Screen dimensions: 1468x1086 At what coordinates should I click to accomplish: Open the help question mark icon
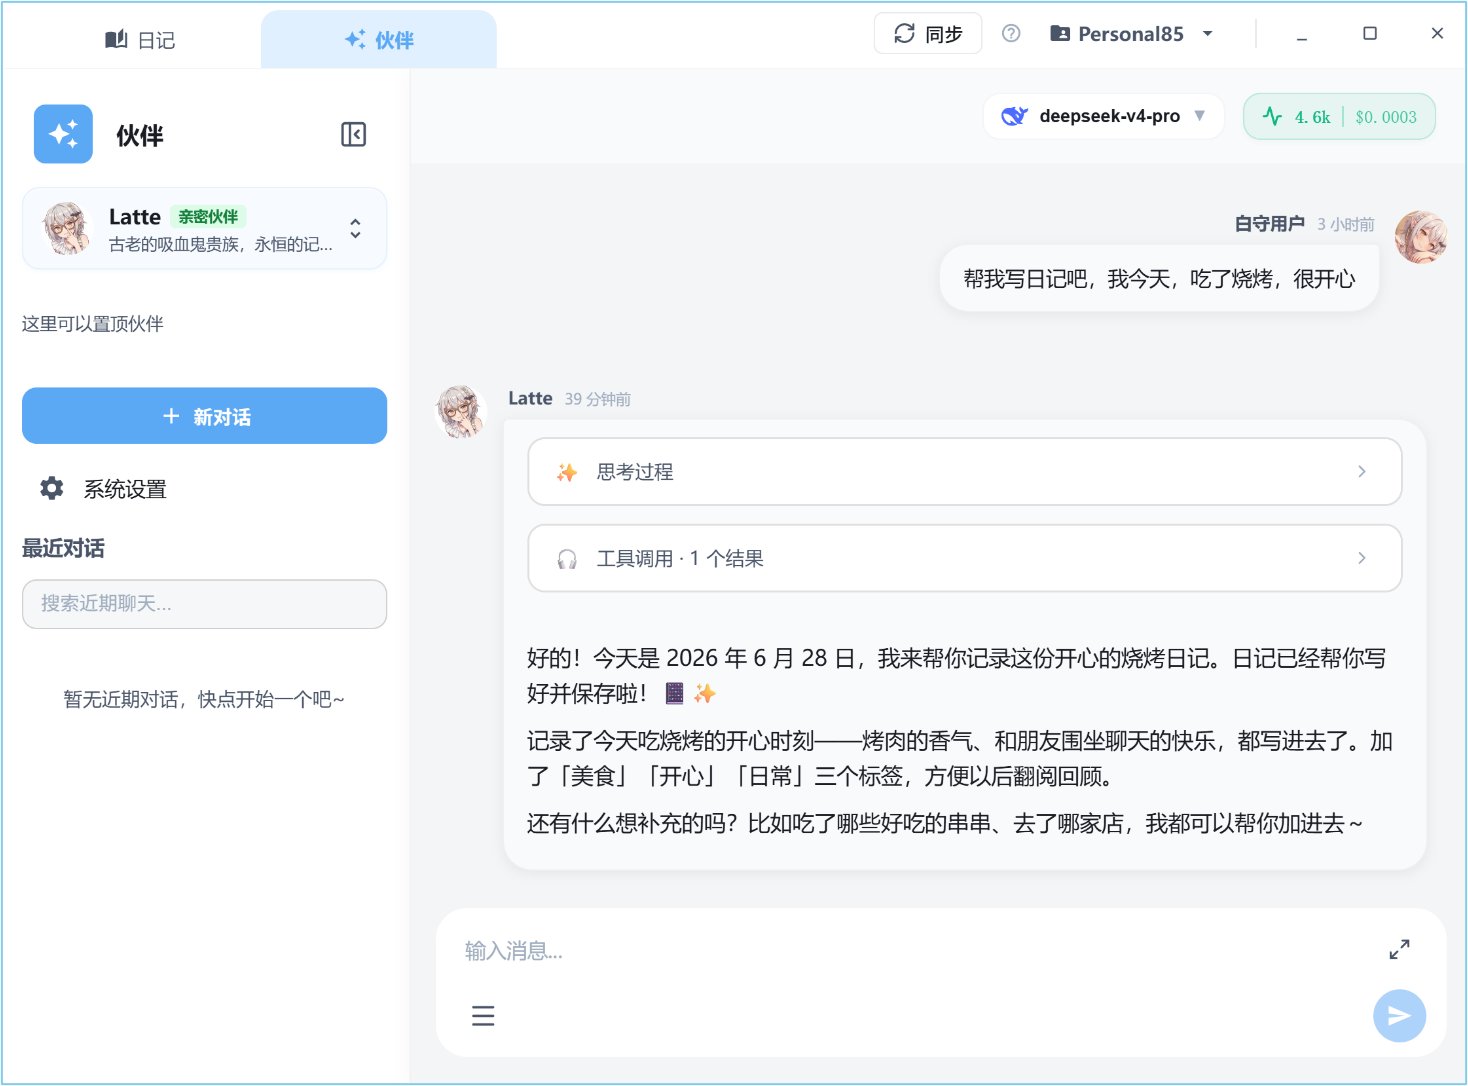(x=1011, y=34)
